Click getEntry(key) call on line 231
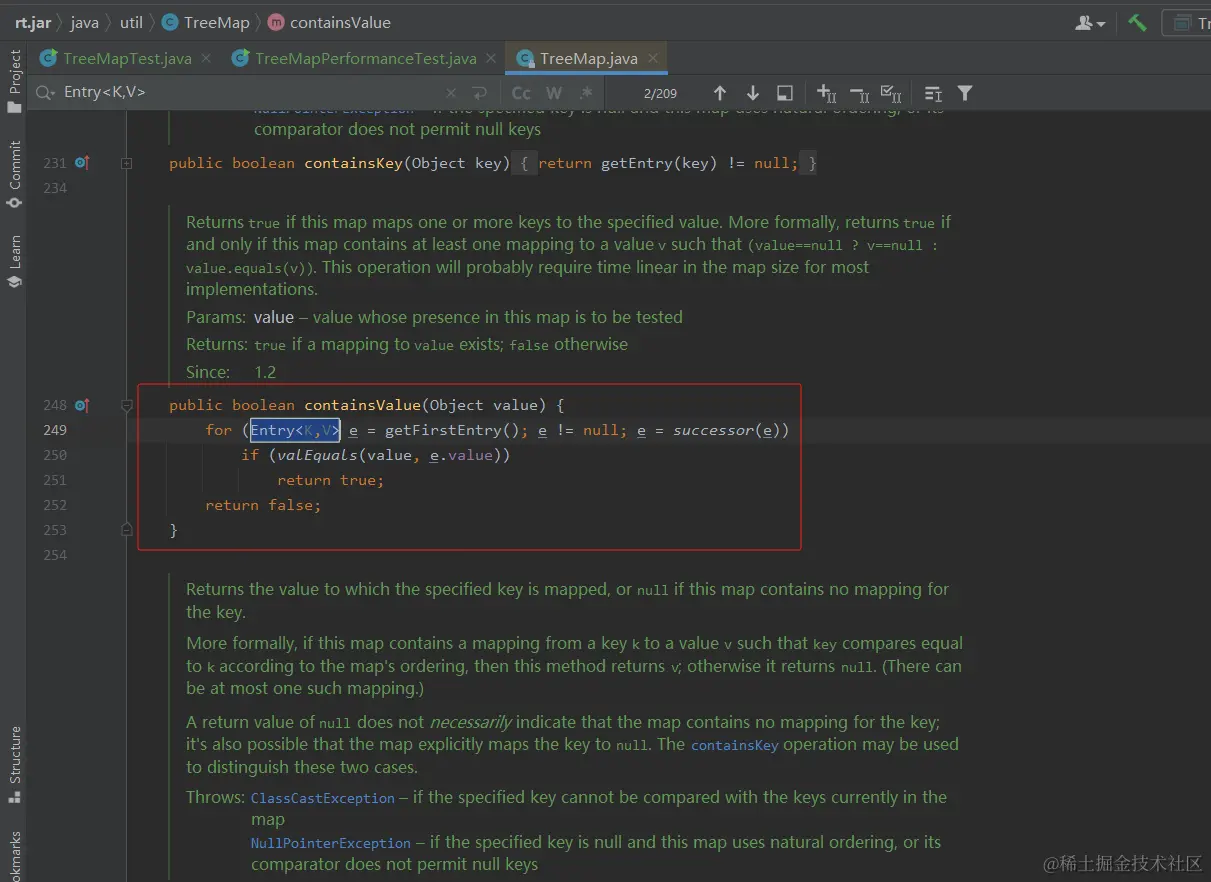 point(658,163)
